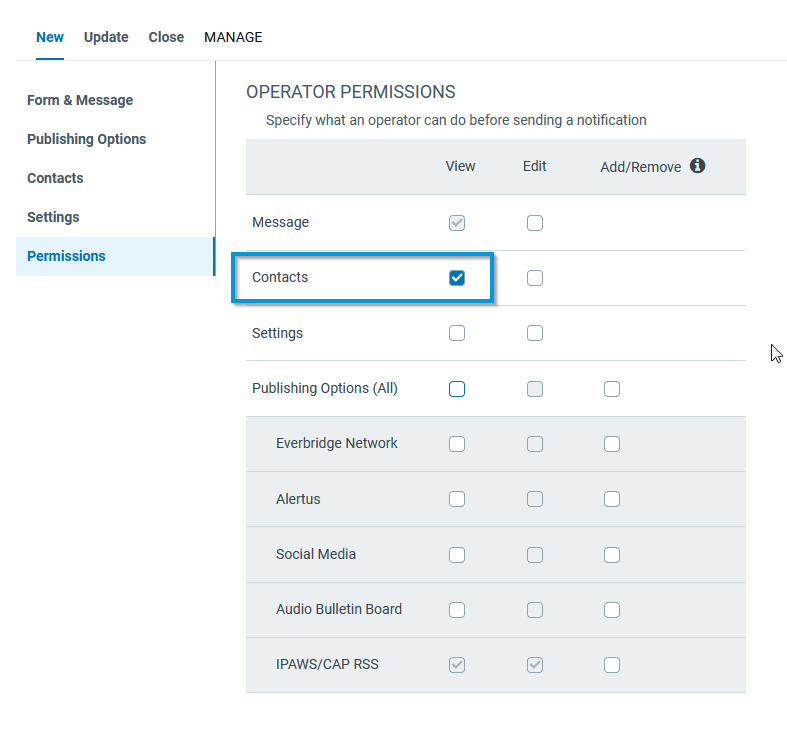The height and width of the screenshot is (731, 787).
Task: Check Add/Remove for IPAWS/CAP RSS
Action: coord(612,665)
